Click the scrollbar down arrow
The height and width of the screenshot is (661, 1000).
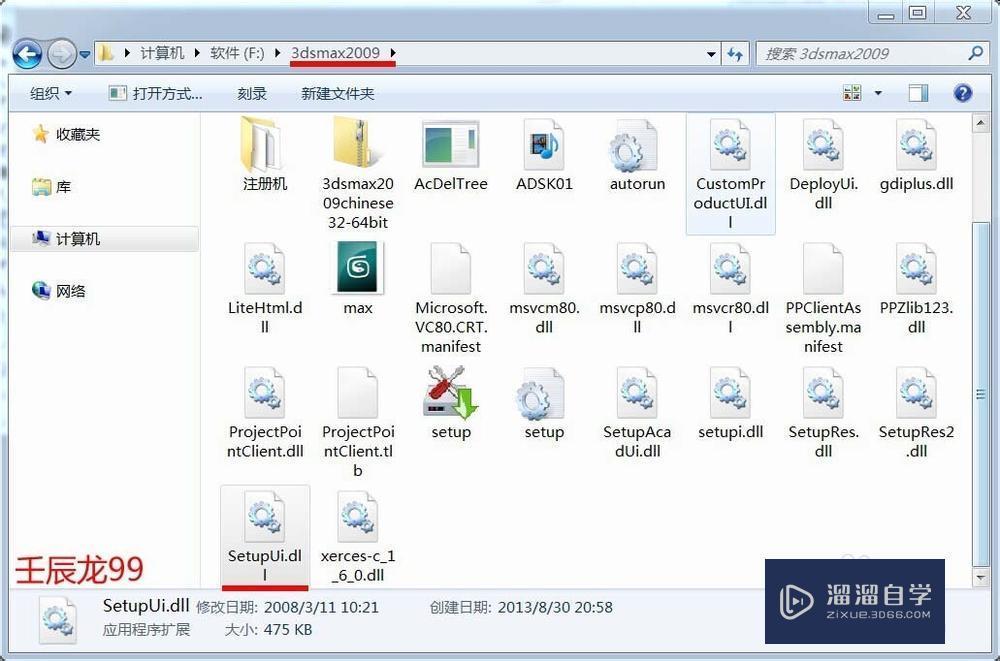pos(981,577)
